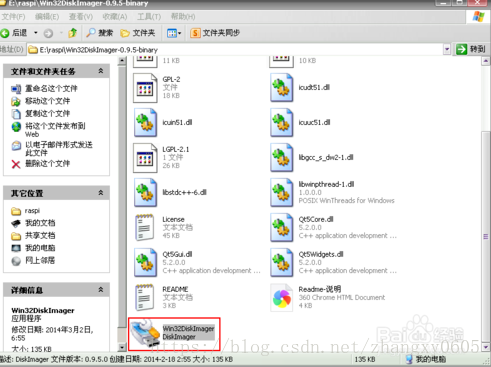
Task: Open the 搜索 search pane
Action: pos(100,33)
